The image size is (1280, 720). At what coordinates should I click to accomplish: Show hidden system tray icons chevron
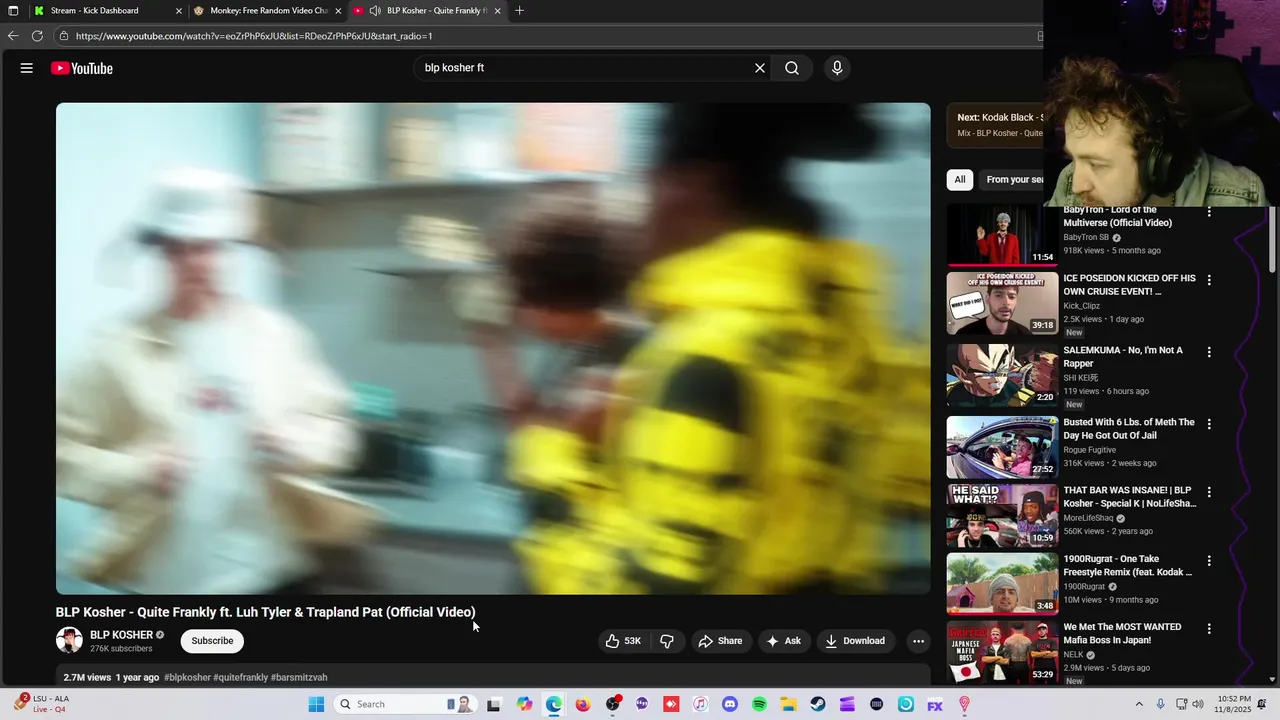[1139, 704]
